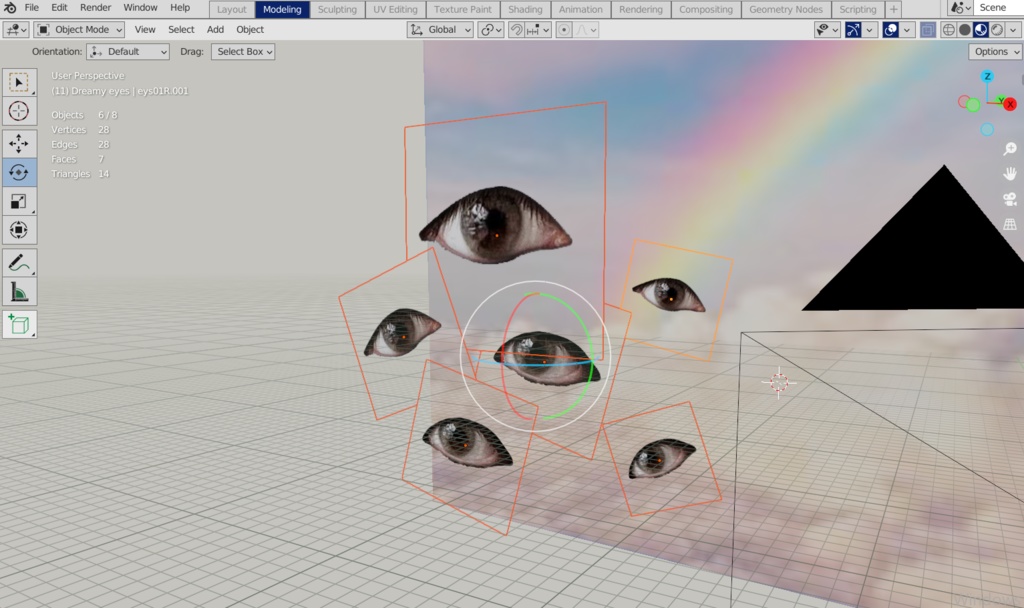Toggle proportional editing
This screenshot has height=608, width=1024.
564,29
